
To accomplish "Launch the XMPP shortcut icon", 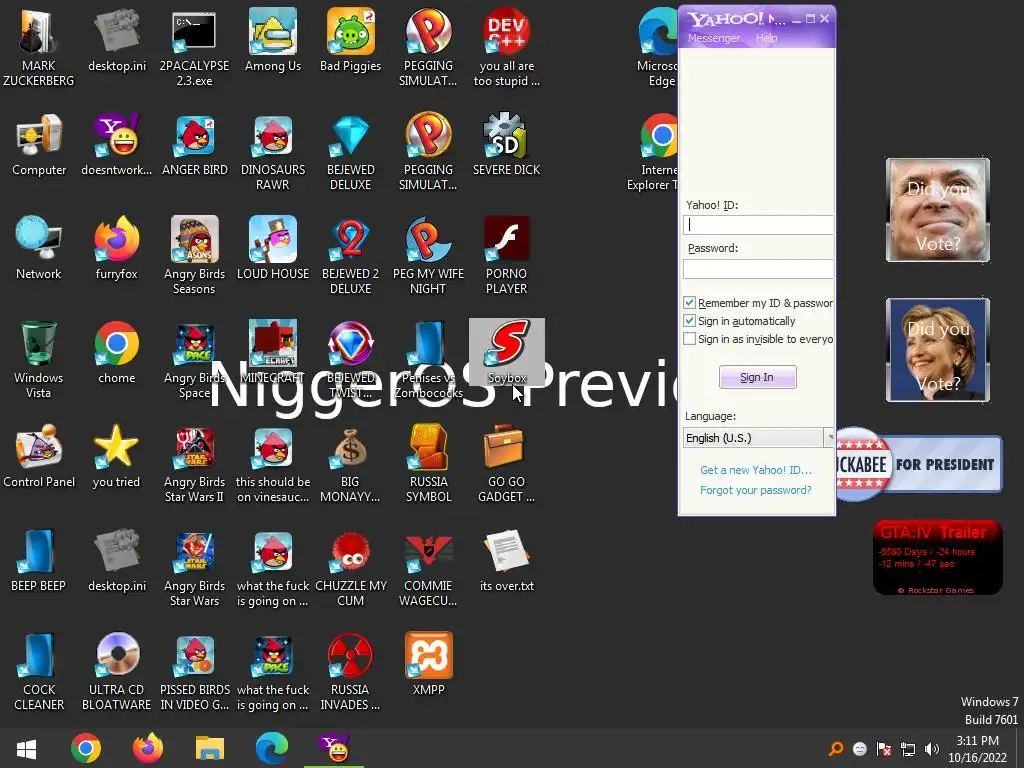I will 428,664.
